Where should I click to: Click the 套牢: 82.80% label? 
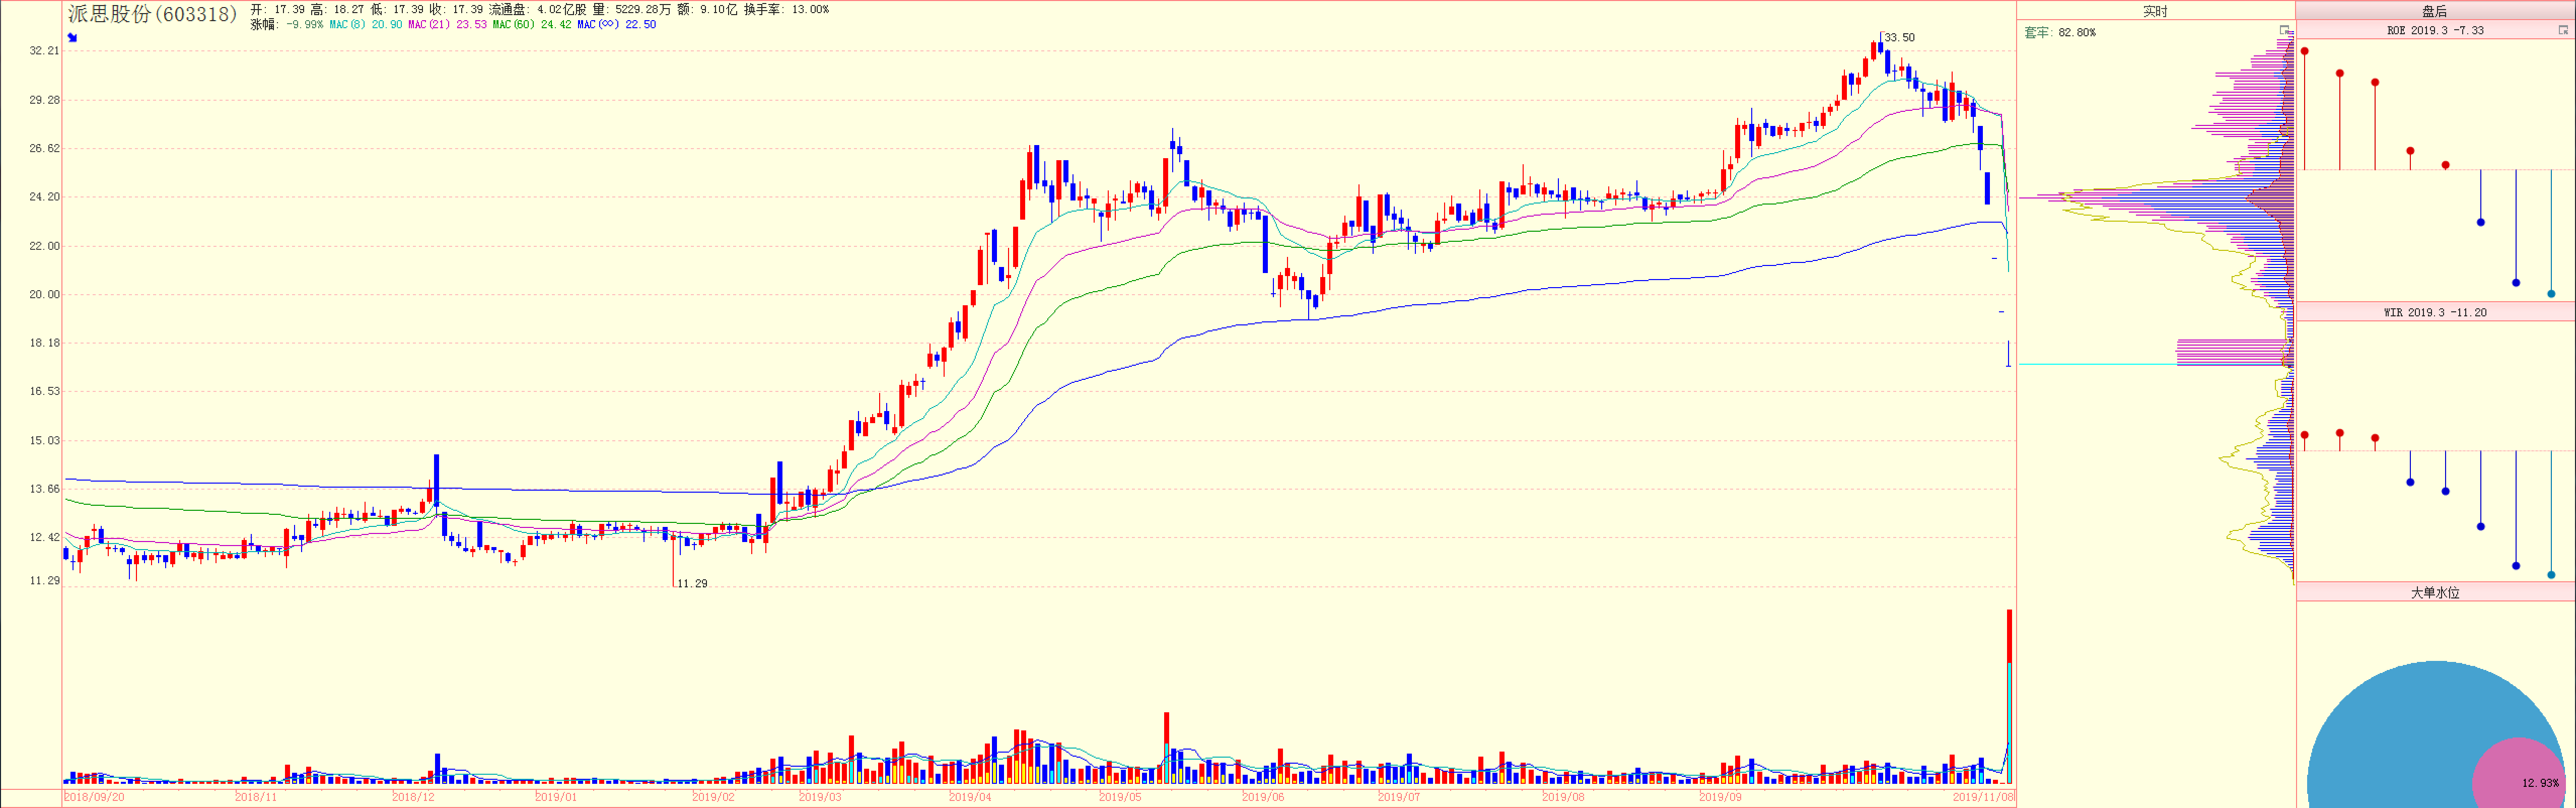click(2059, 33)
